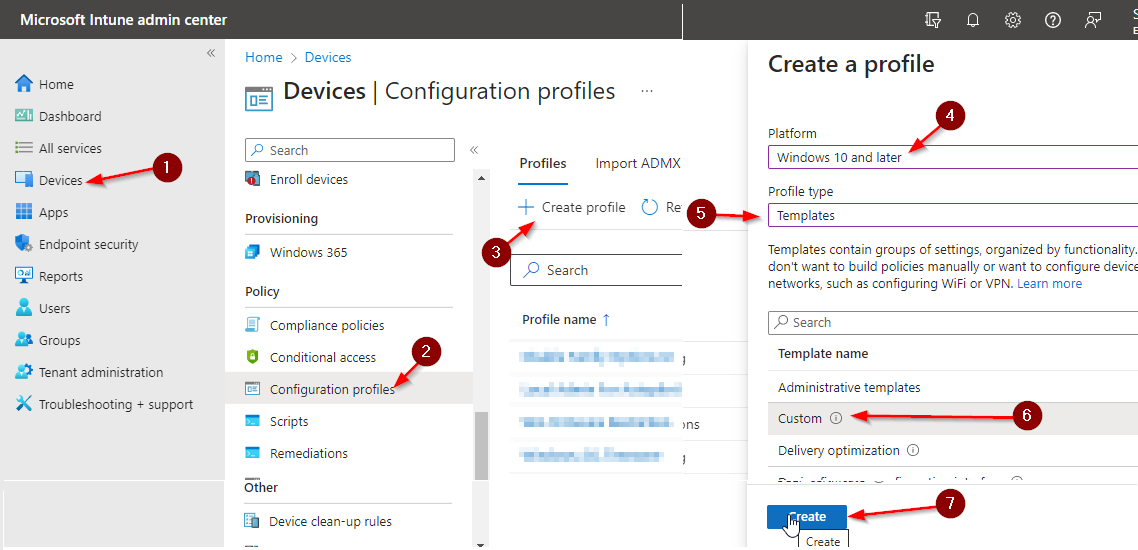
Task: Open Groups in the left navigation
Action: (x=48, y=340)
